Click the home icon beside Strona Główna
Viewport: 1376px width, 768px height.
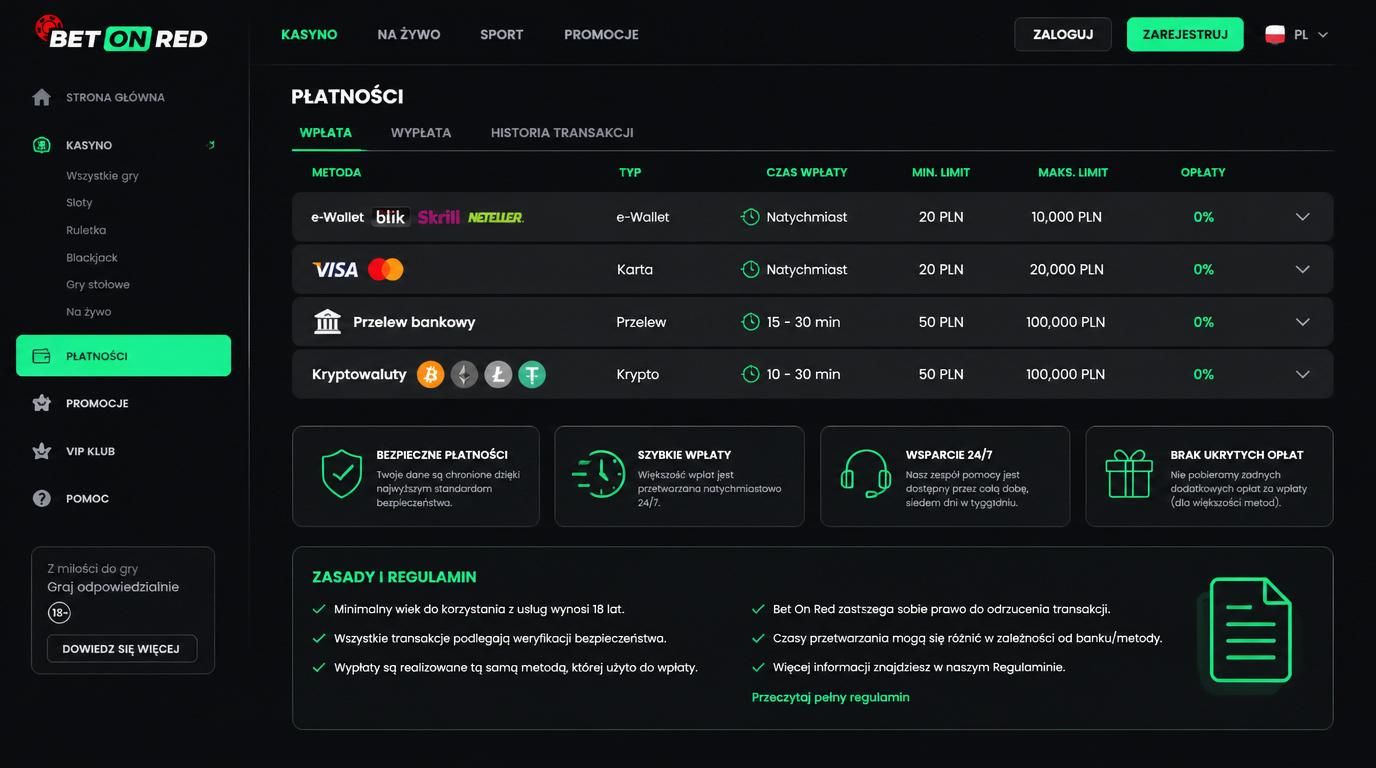pyautogui.click(x=41, y=97)
